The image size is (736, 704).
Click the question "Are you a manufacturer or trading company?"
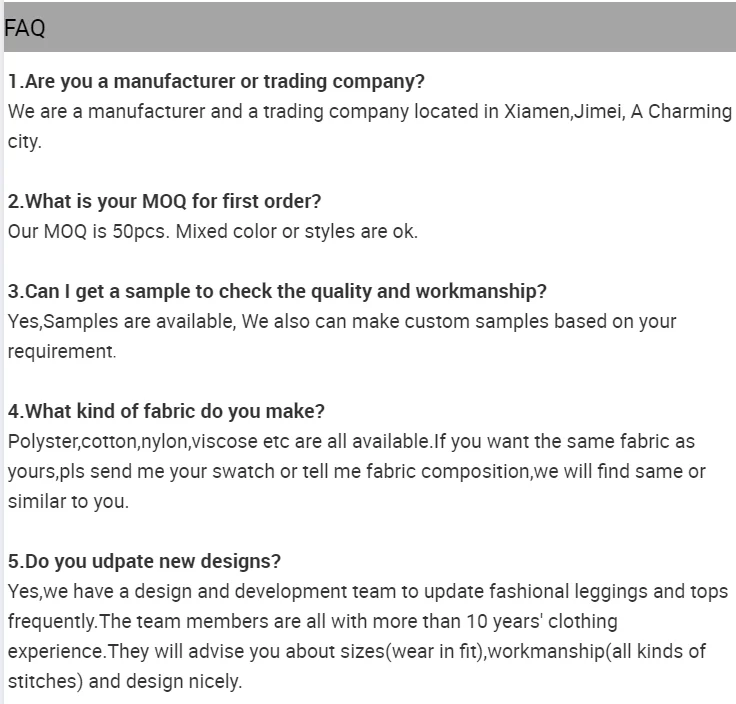point(216,81)
